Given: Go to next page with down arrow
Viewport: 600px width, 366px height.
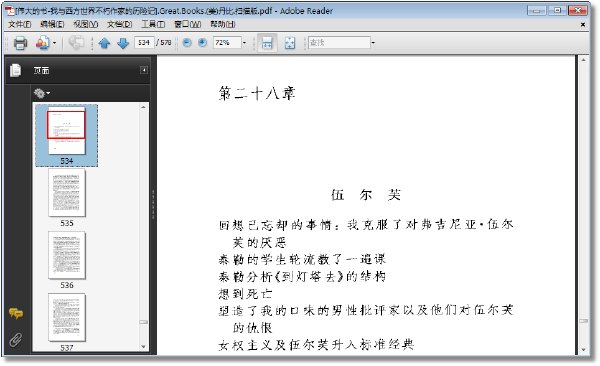Looking at the screenshot, I should click(x=123, y=43).
